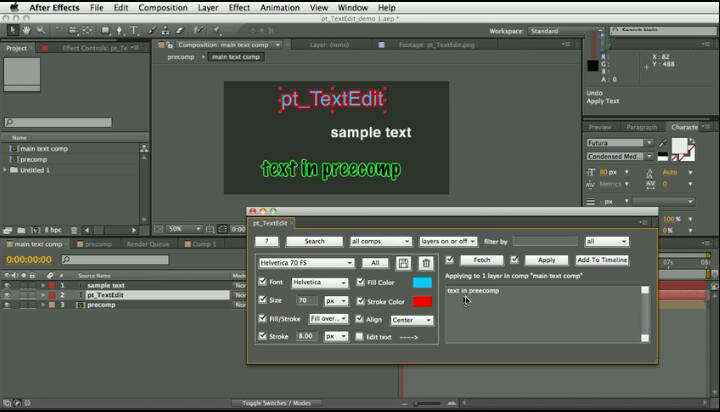Open the Effect menu
Image resolution: width=720 pixels, height=412 pixels.
[239, 7]
